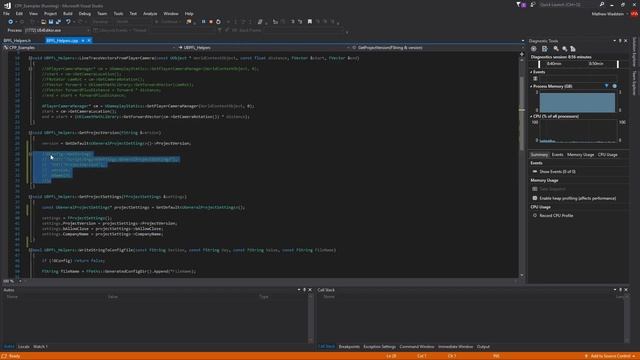
Task: Click the Show Events camera icon
Action: (x=535, y=171)
